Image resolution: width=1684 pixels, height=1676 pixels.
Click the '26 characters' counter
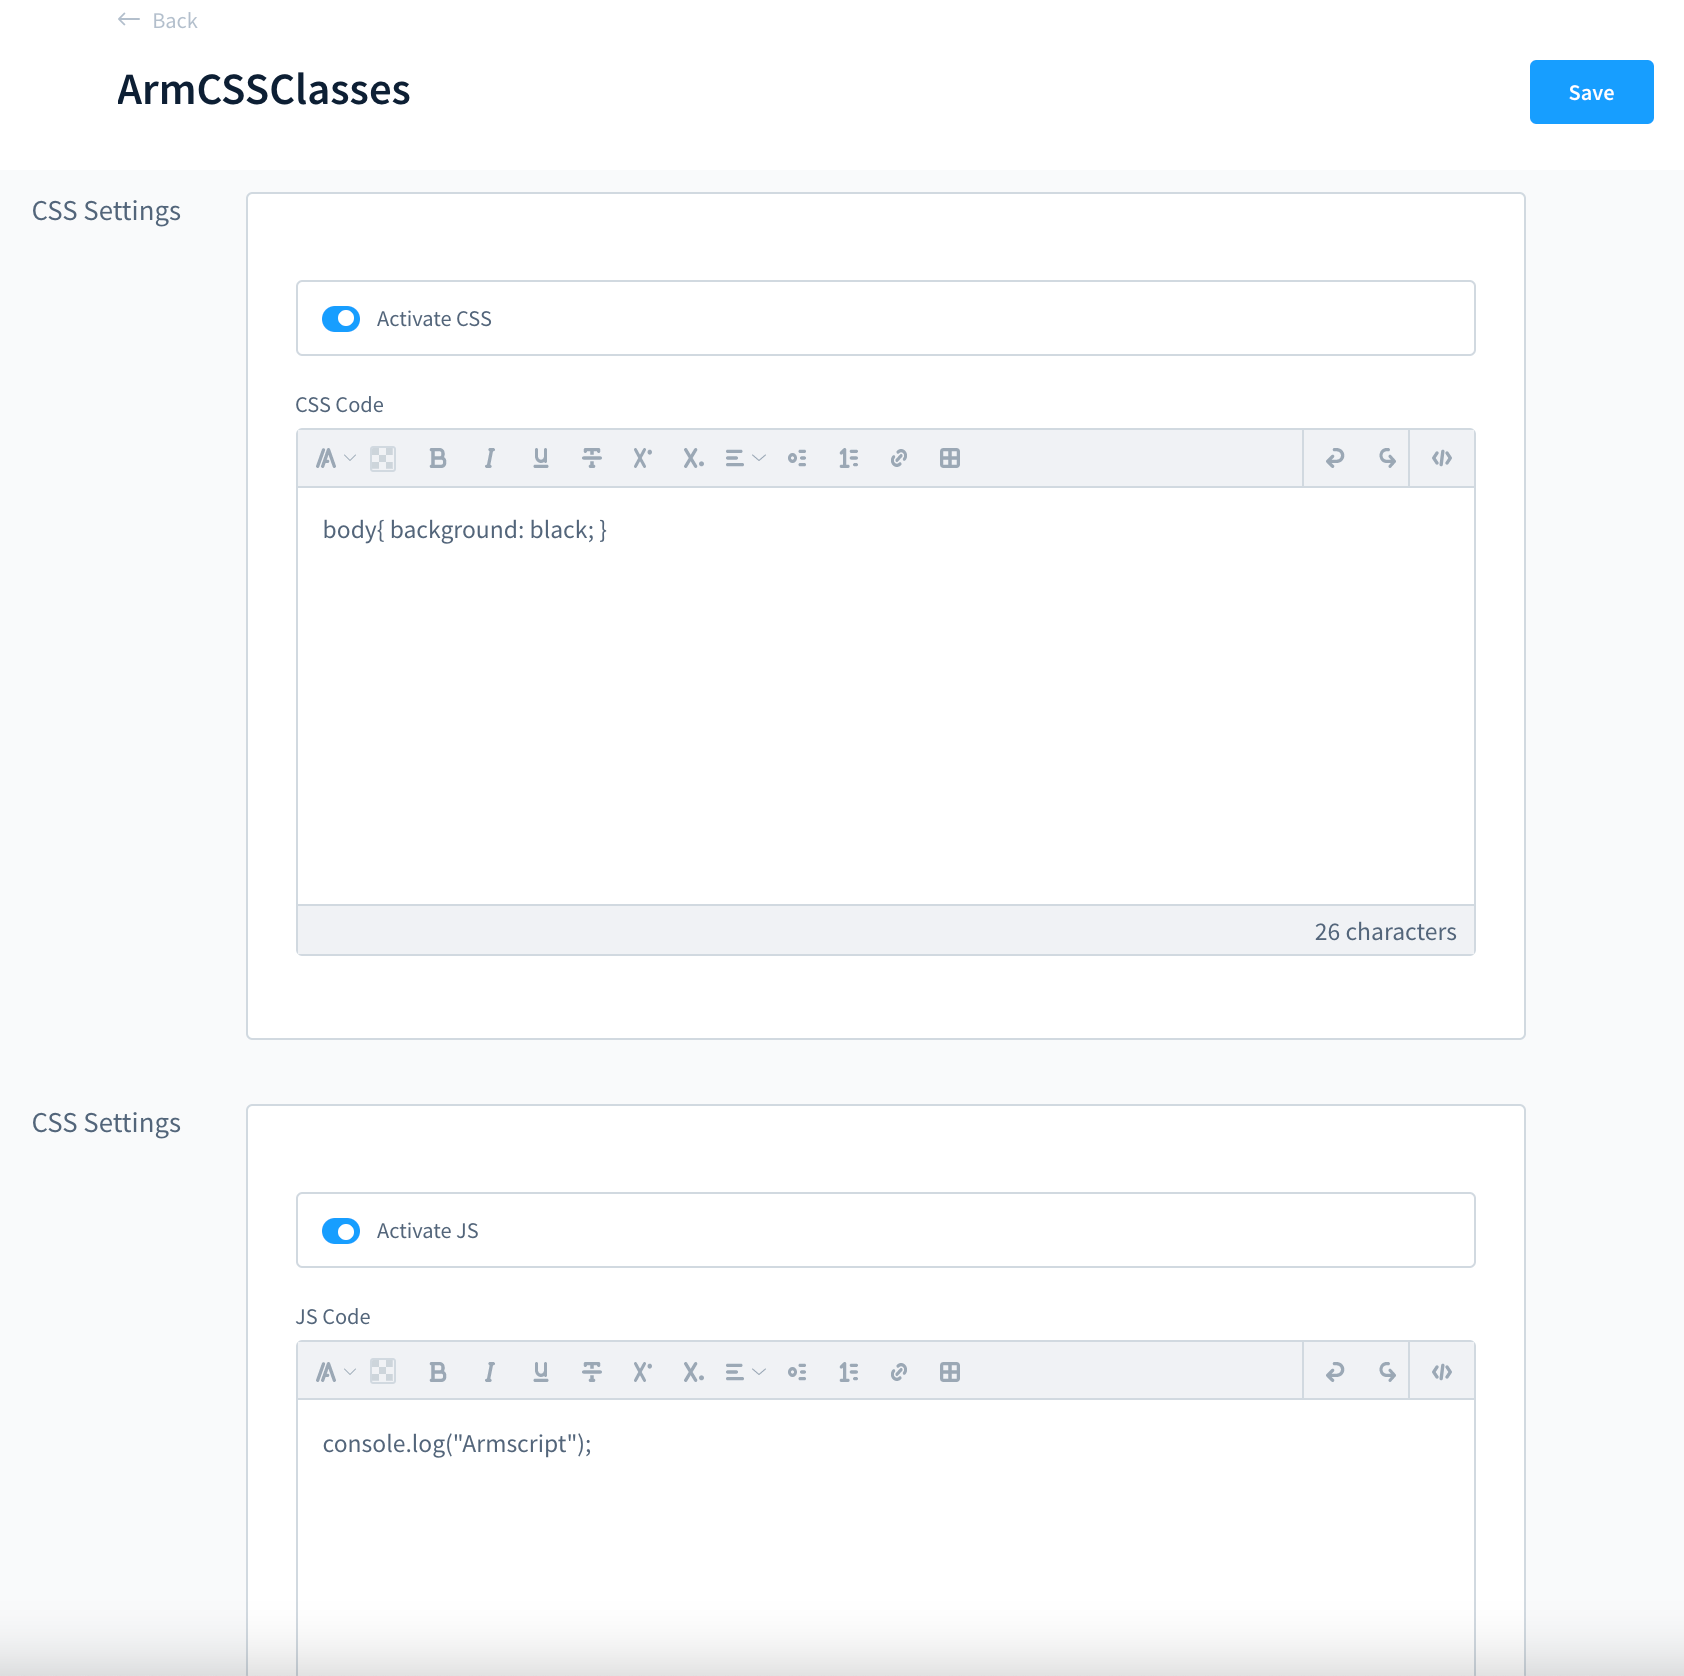[x=1385, y=931]
